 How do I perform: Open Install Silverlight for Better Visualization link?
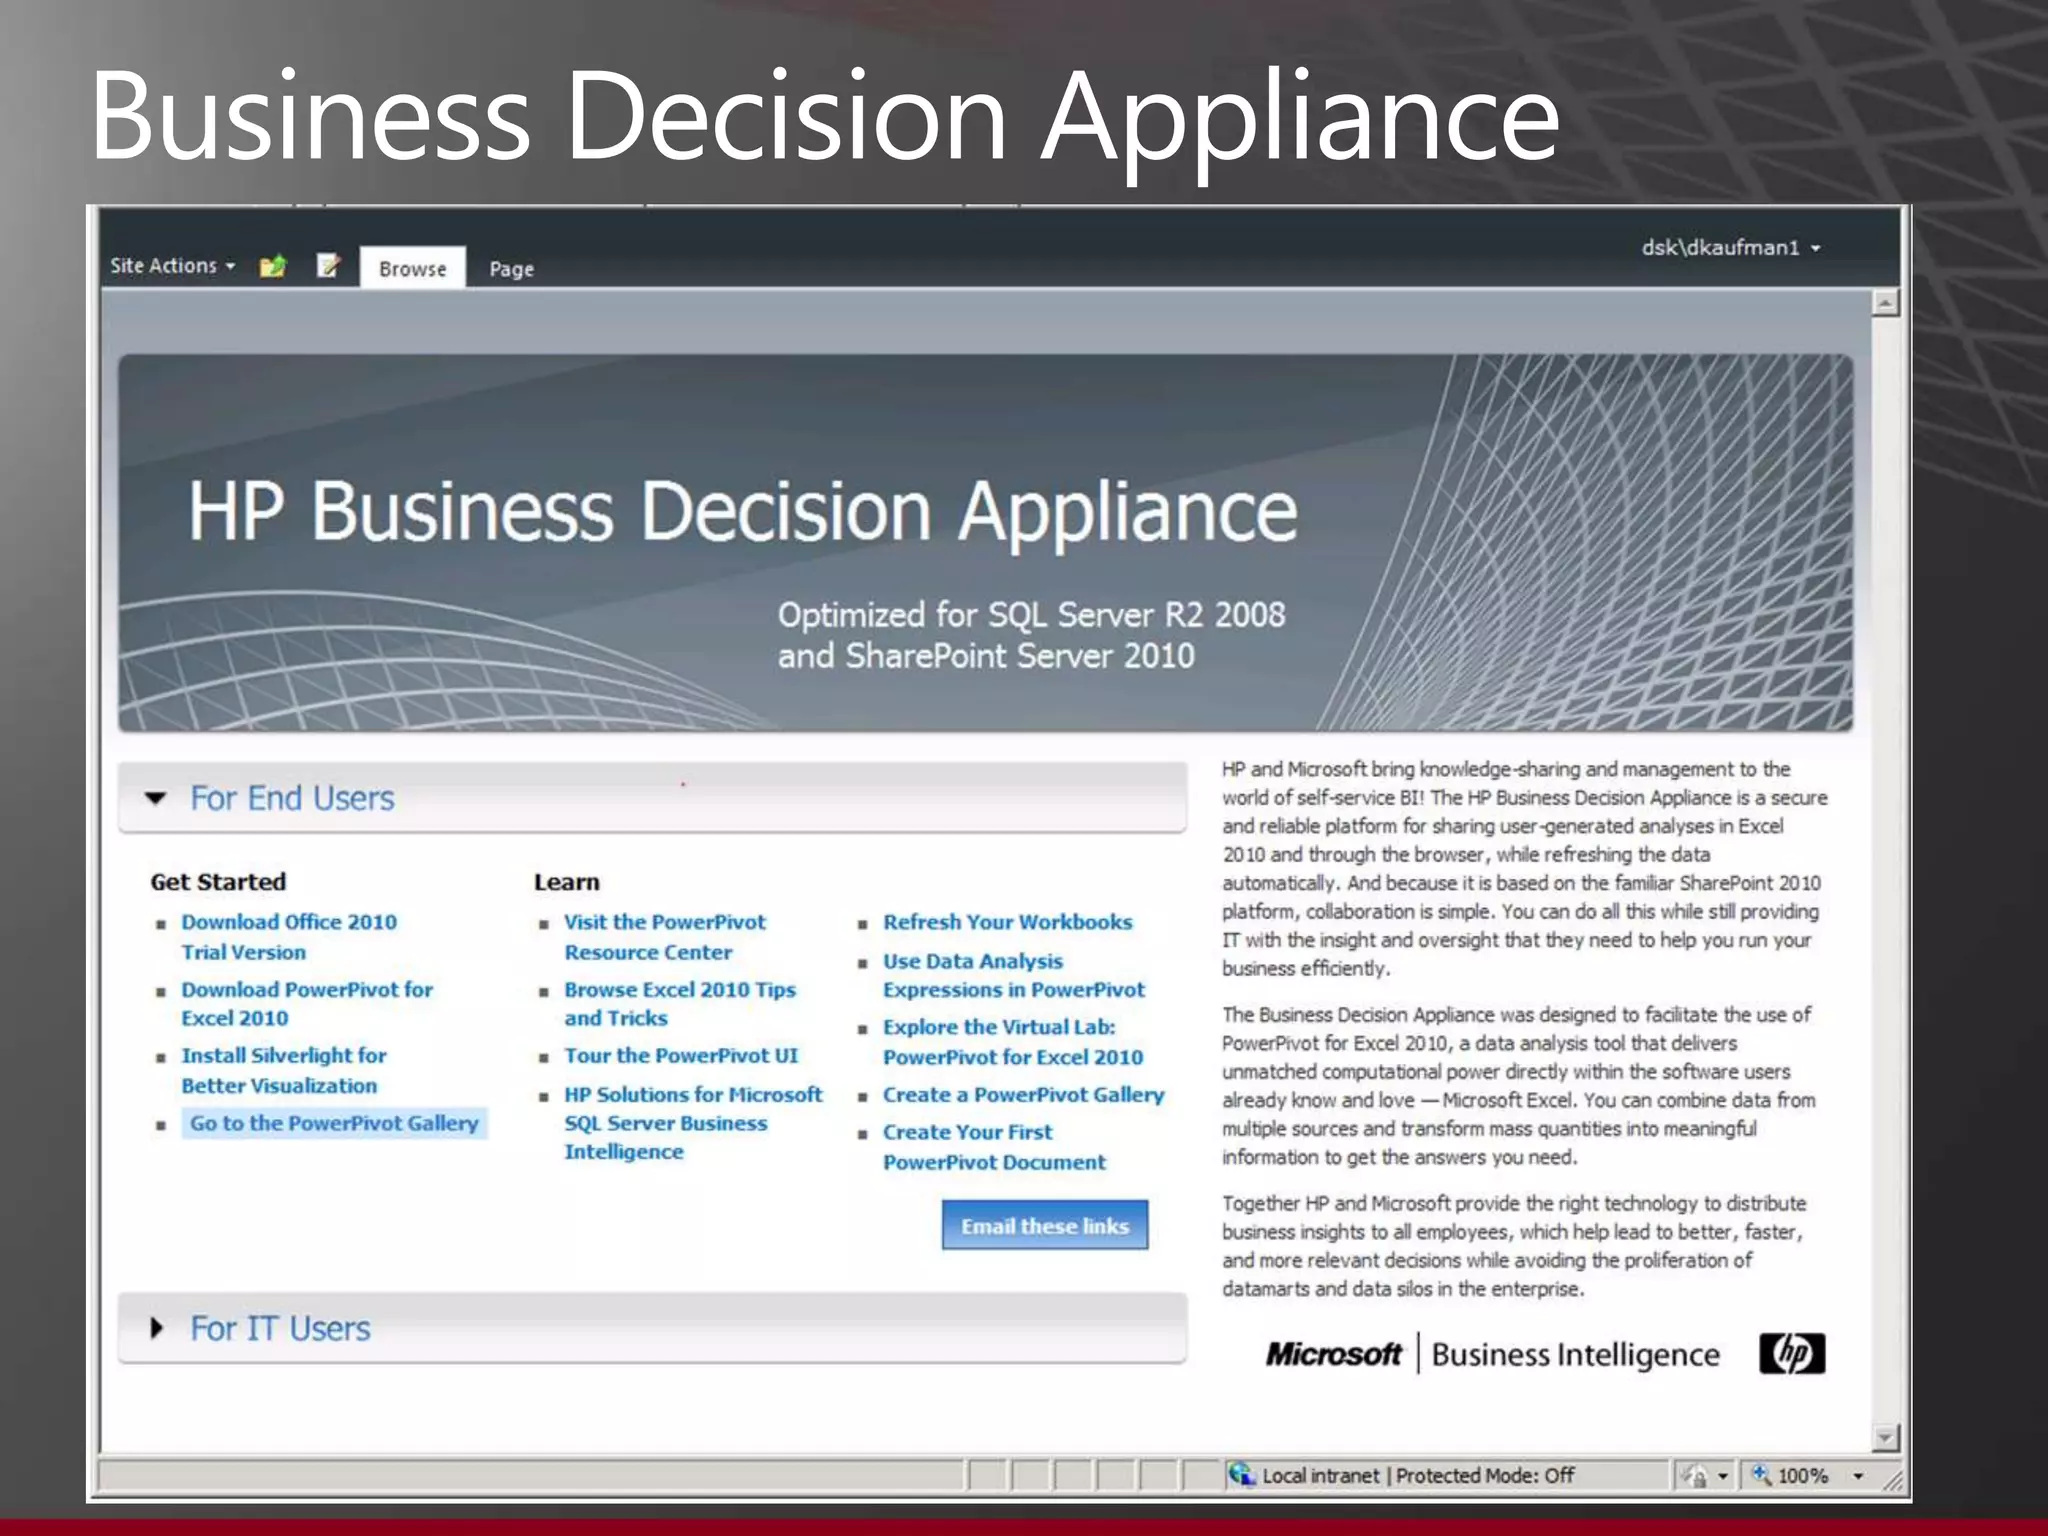click(x=284, y=1070)
